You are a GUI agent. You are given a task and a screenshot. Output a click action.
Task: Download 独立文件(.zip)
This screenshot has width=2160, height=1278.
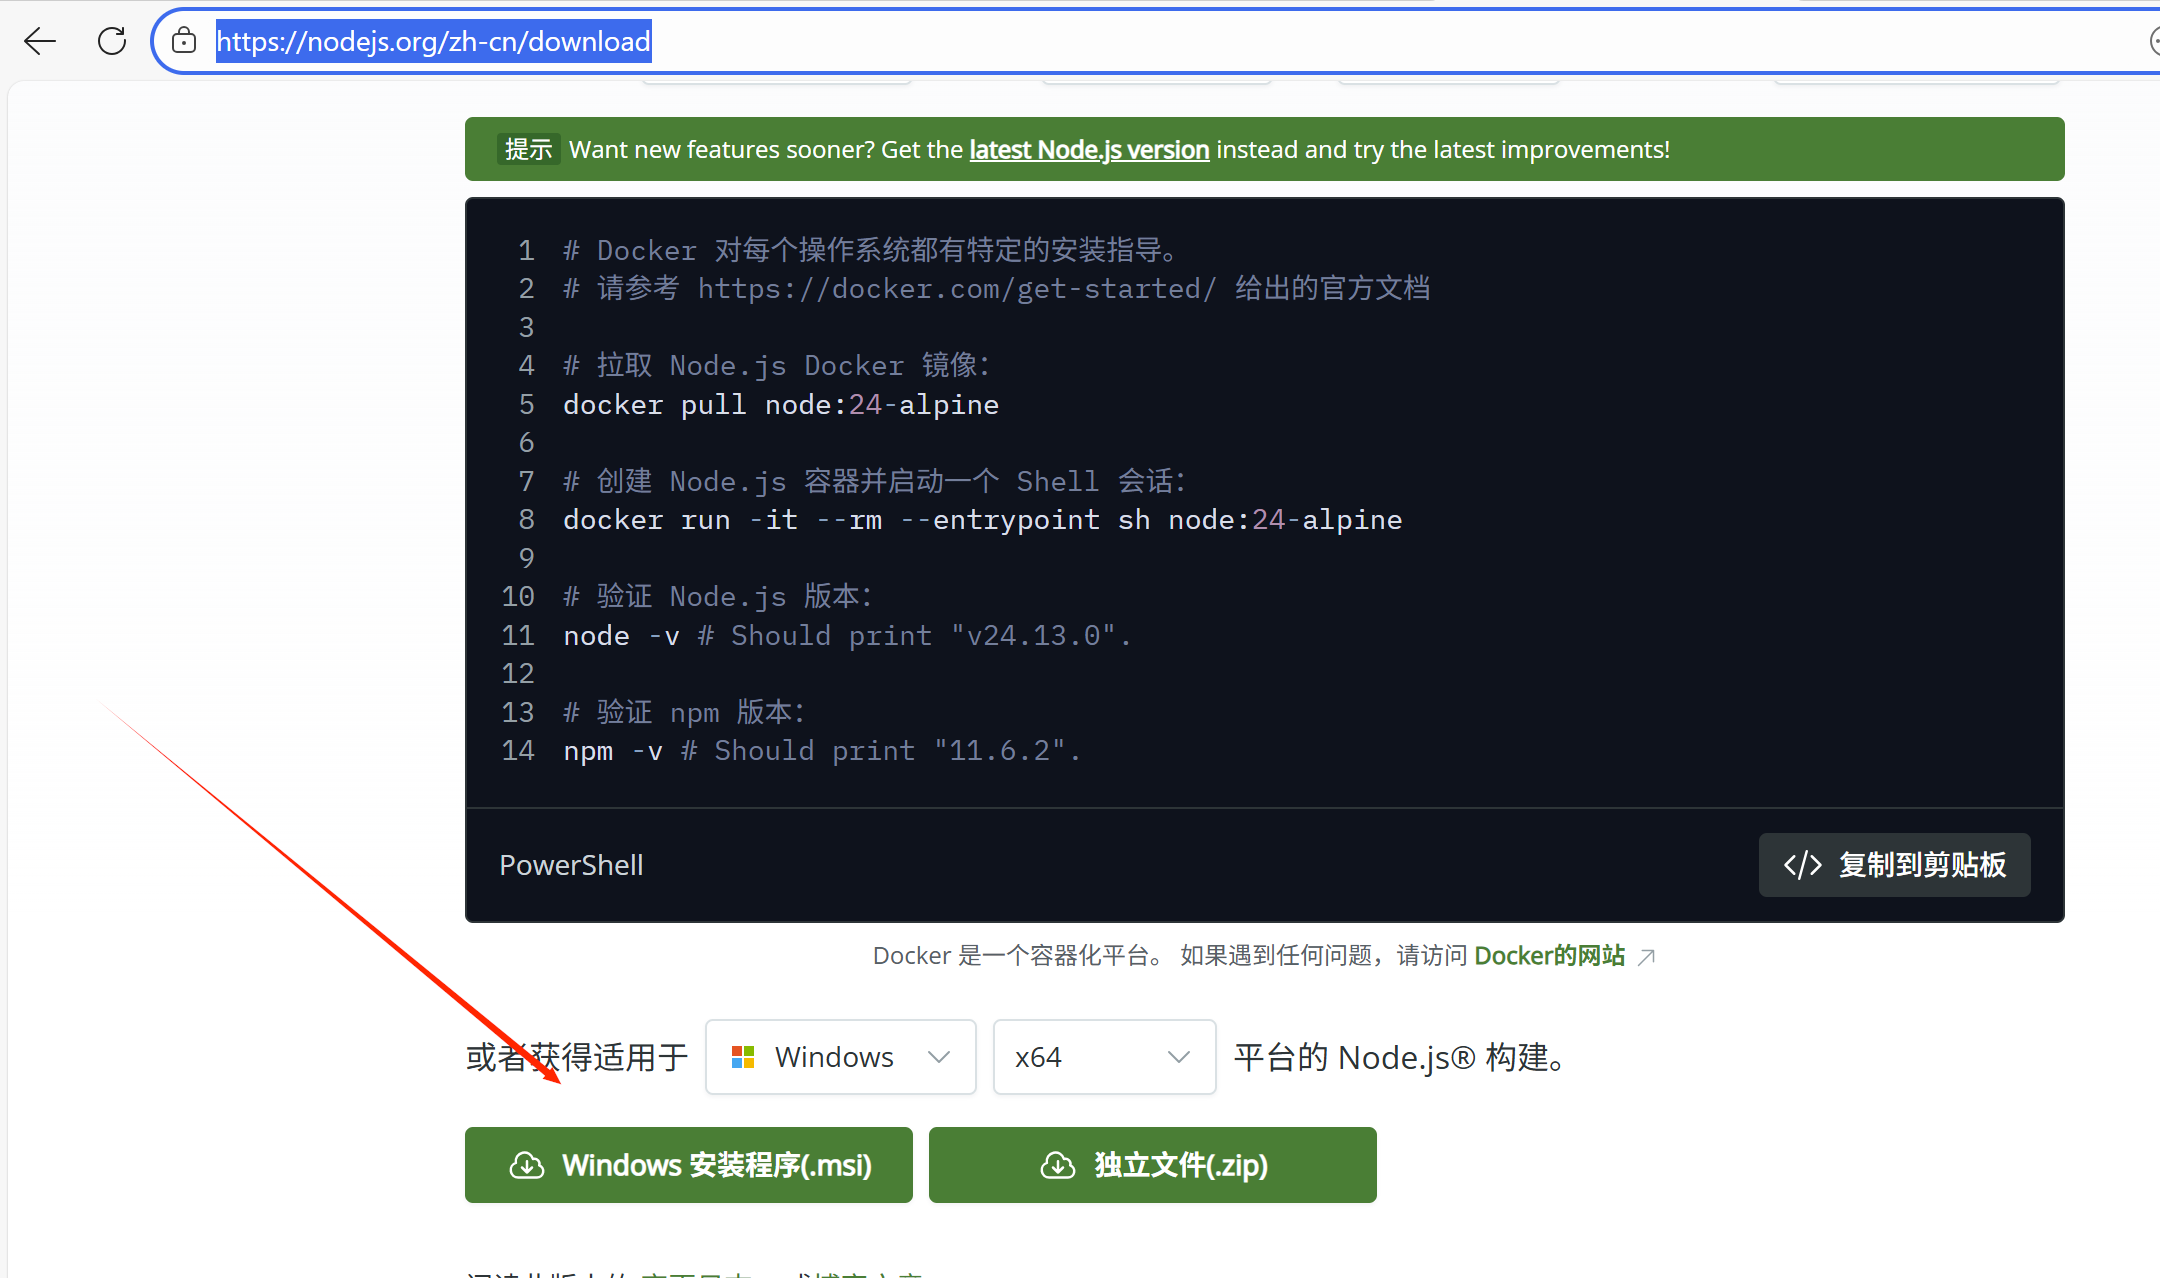coord(1153,1165)
